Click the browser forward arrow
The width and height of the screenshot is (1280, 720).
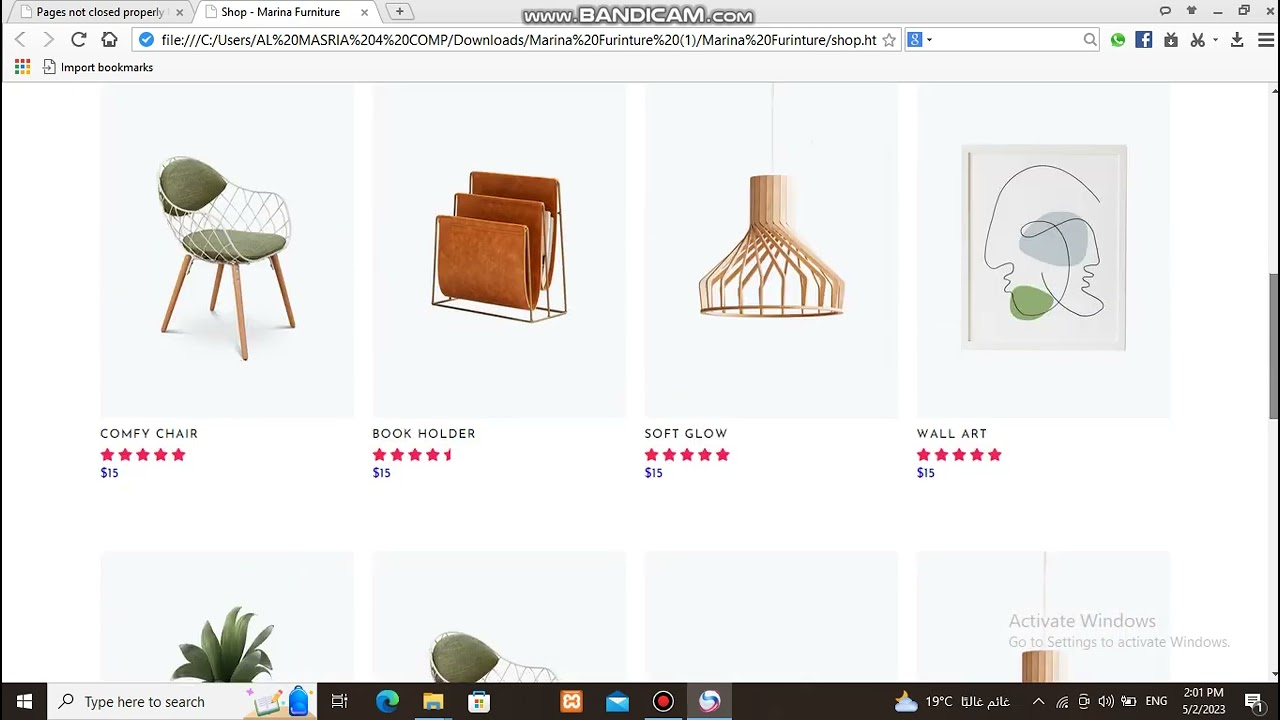click(x=48, y=40)
